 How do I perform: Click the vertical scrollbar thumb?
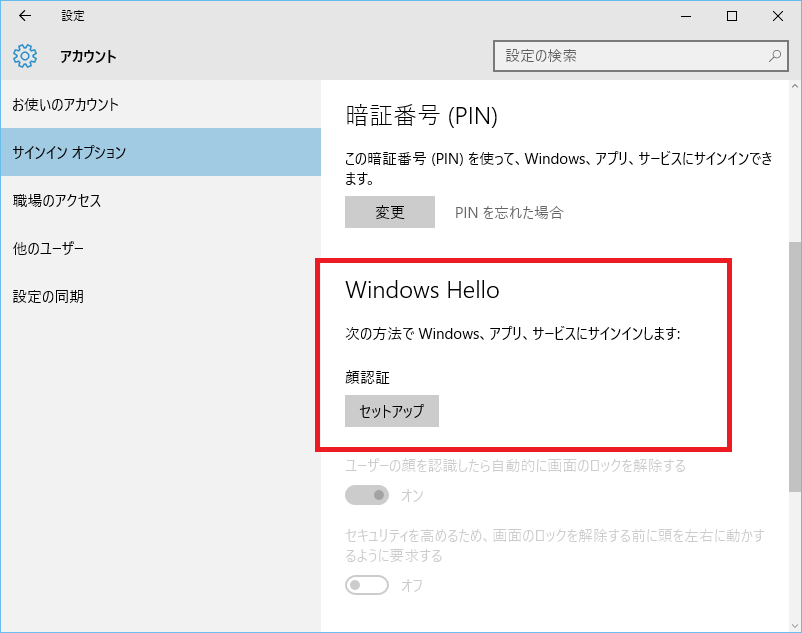[795, 367]
